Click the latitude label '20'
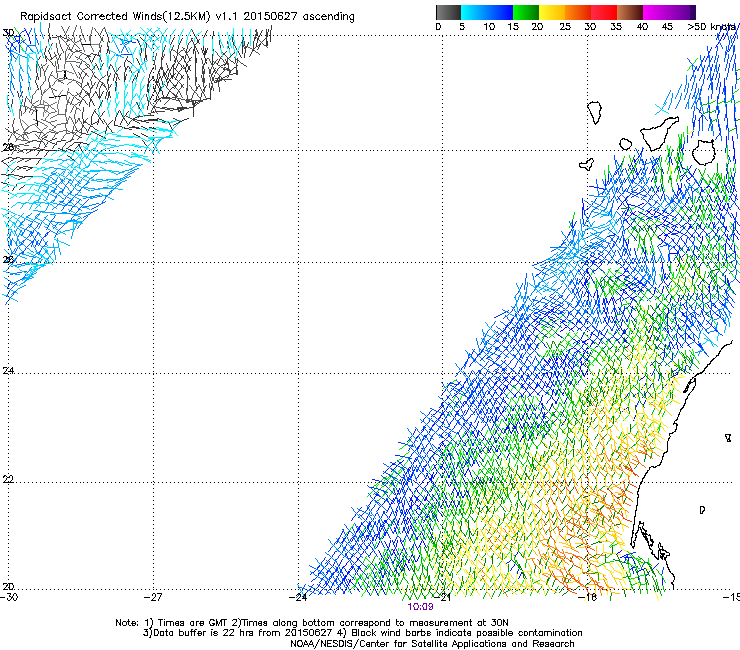The image size is (740, 650). [8, 587]
